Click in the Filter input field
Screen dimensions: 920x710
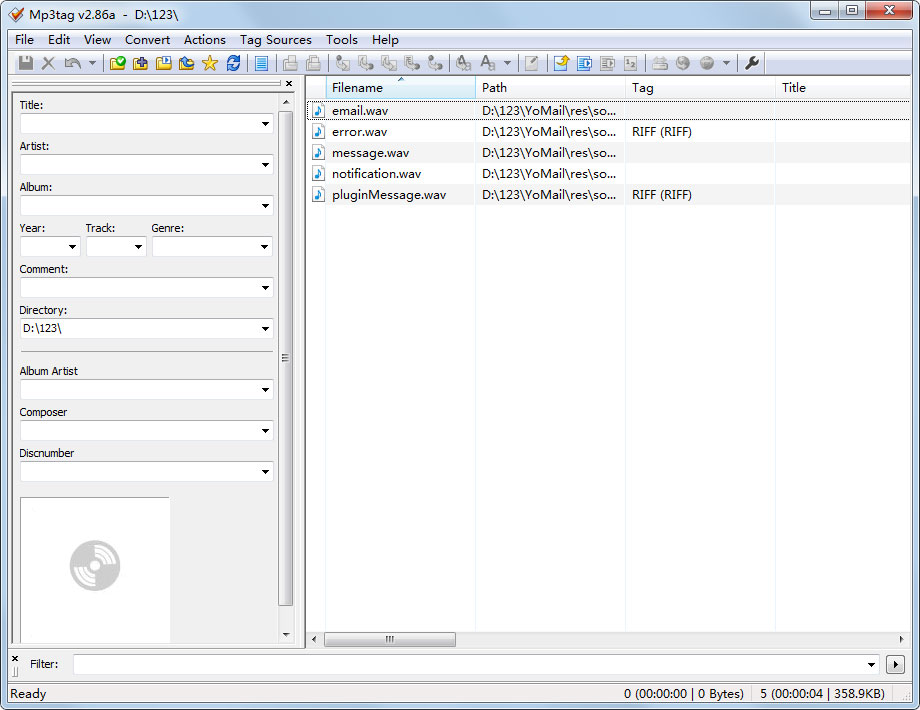[x=469, y=665]
